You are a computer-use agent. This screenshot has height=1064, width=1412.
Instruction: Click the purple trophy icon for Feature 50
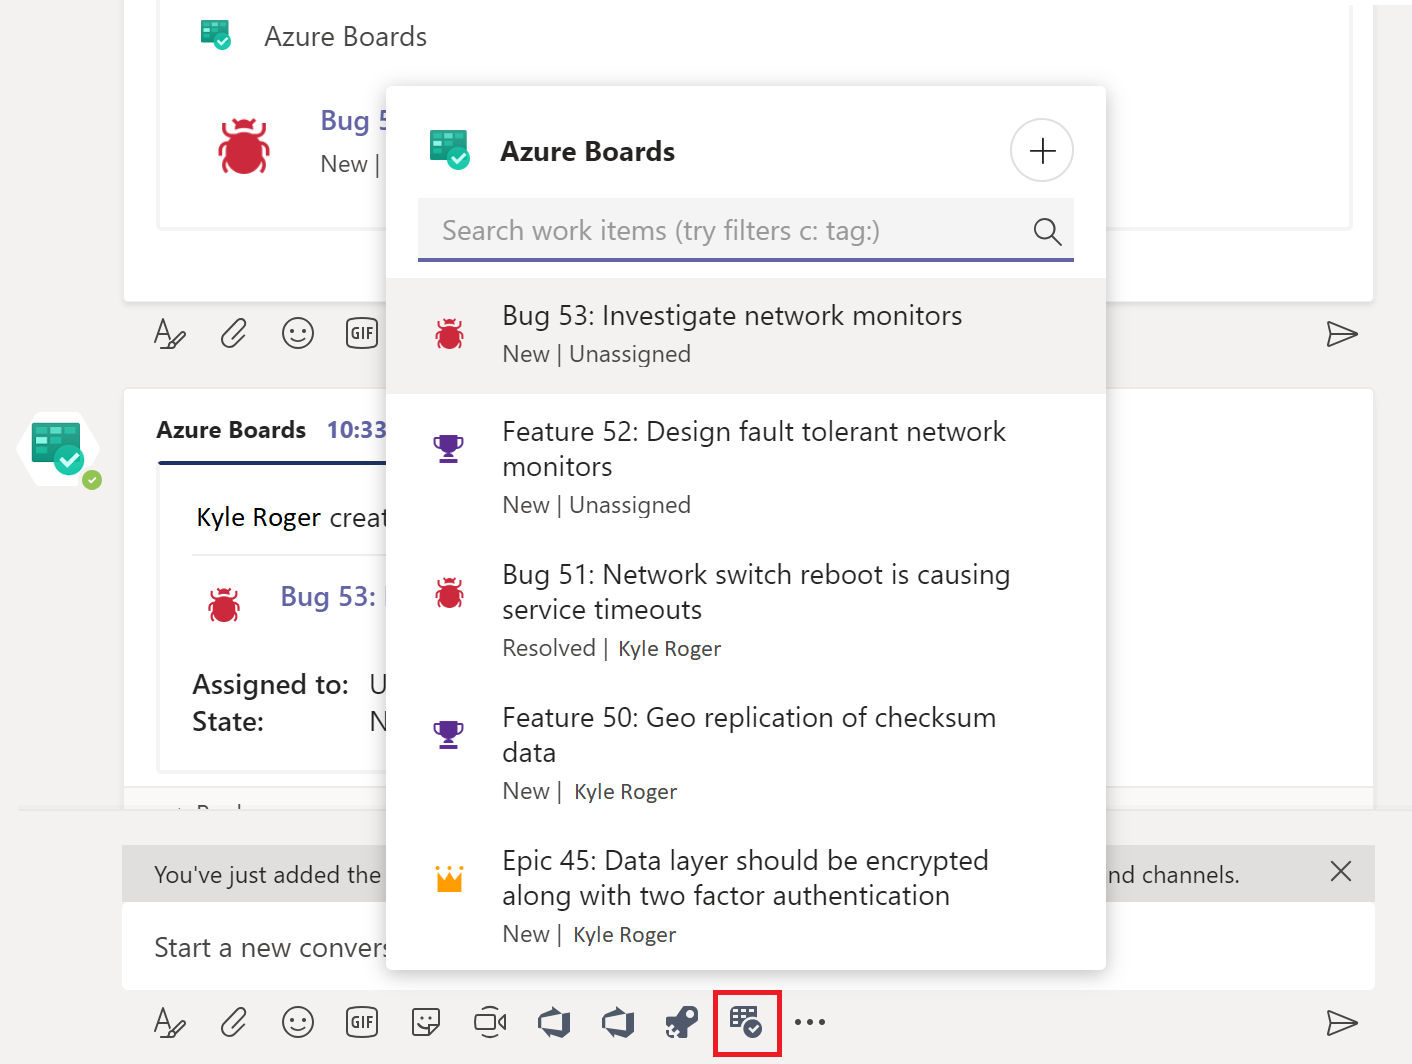[x=448, y=735]
